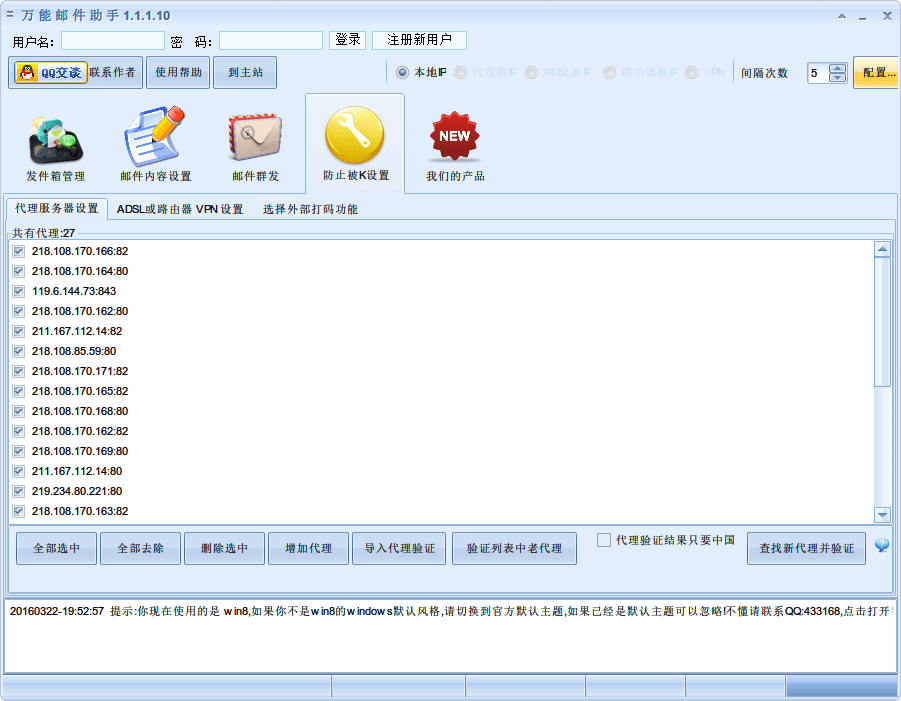
Task: Increase the 间隔次数 spinner value
Action: pyautogui.click(x=837, y=69)
